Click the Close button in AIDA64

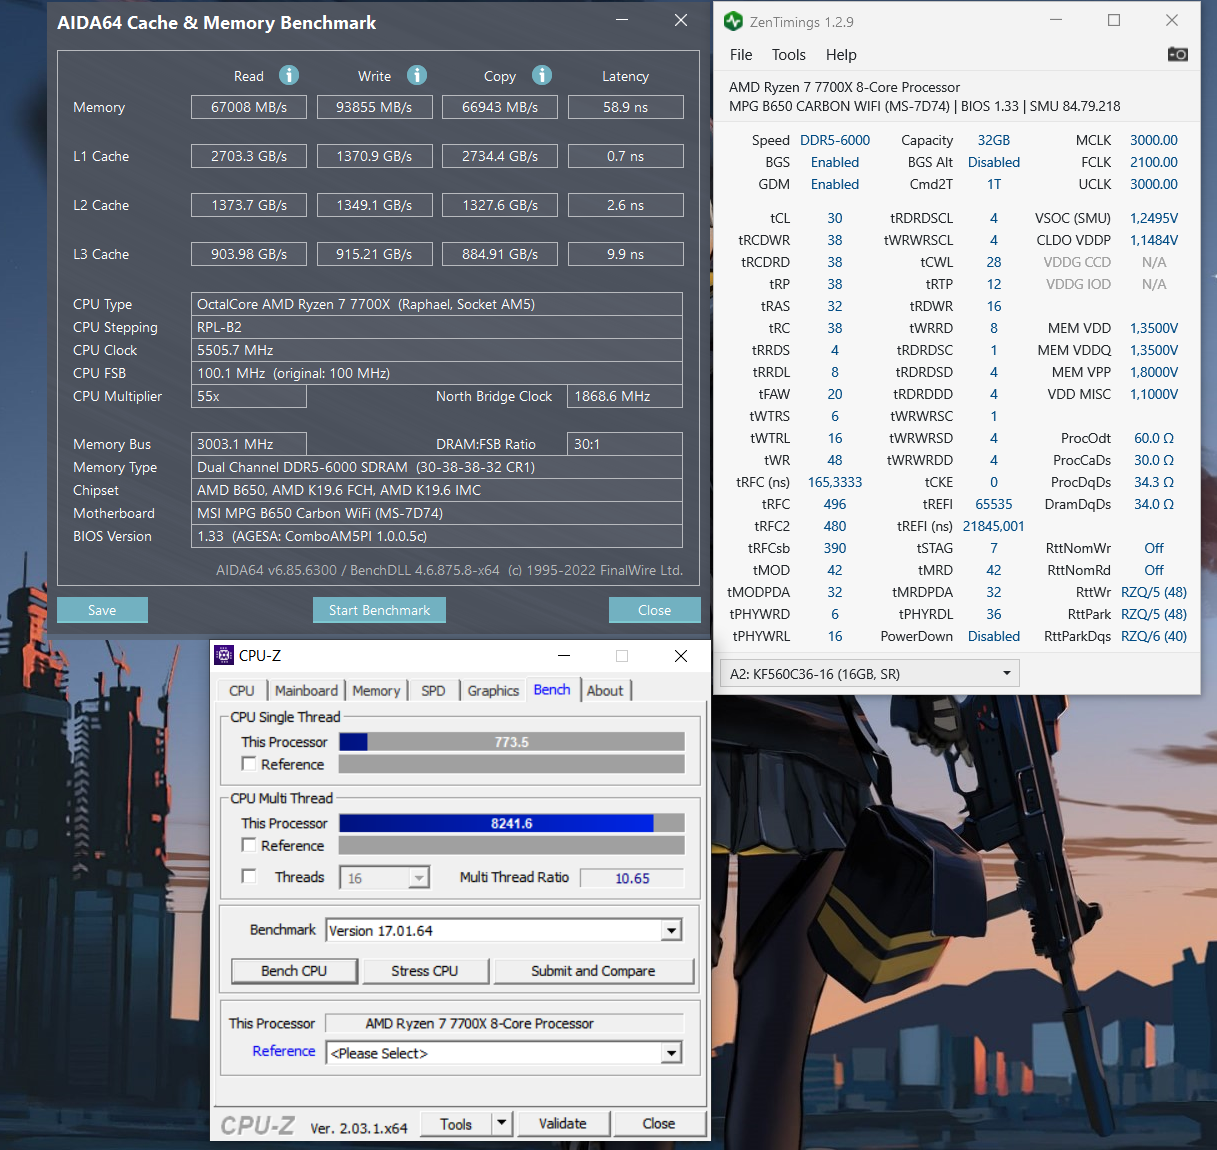tap(654, 610)
